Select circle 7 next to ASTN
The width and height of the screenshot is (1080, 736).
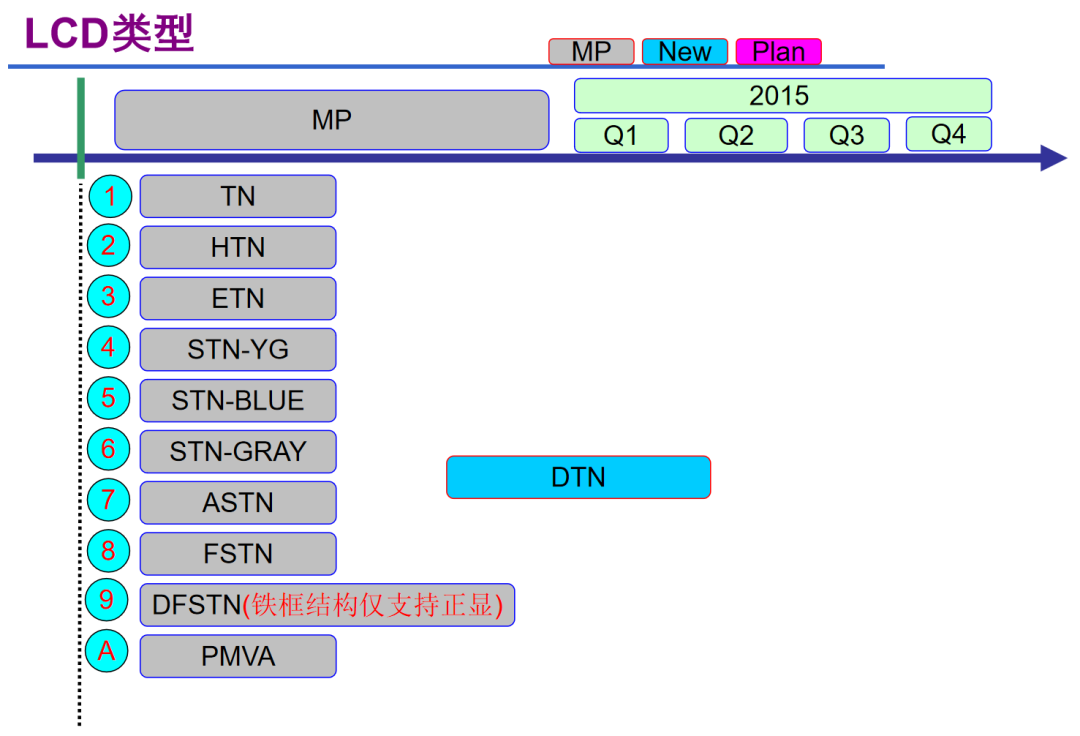pos(109,500)
